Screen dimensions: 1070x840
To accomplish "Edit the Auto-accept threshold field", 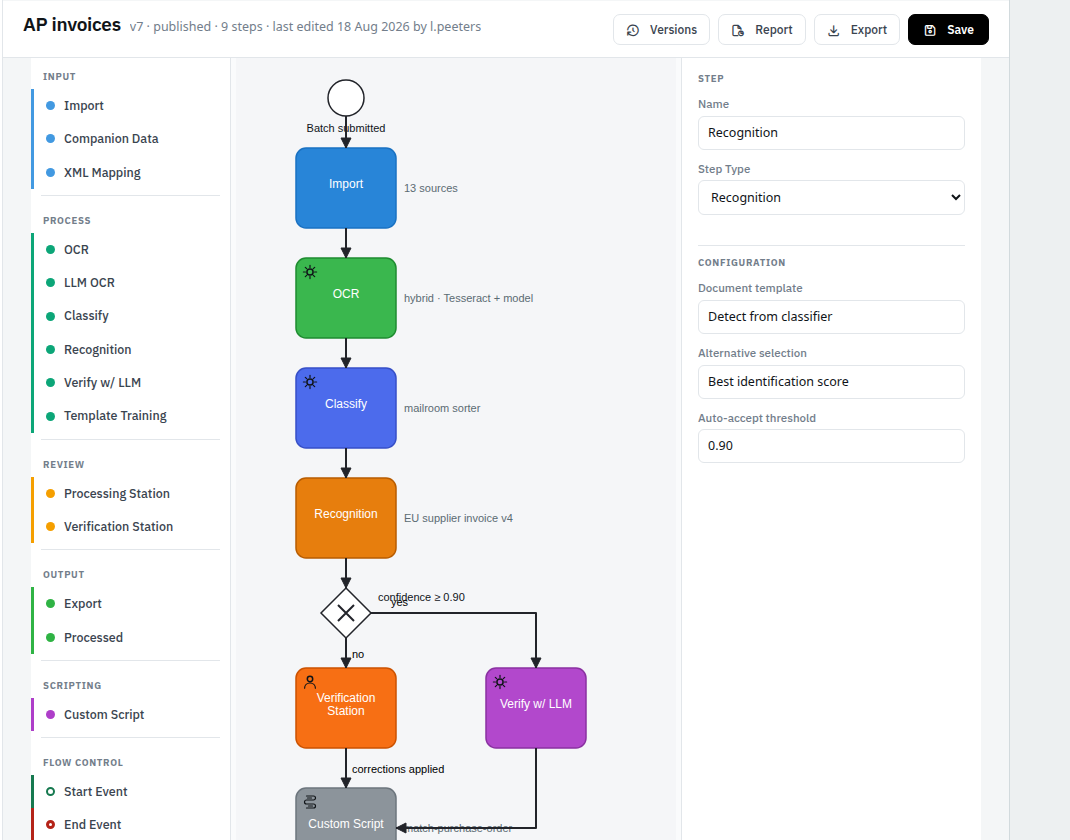I will pyautogui.click(x=831, y=446).
